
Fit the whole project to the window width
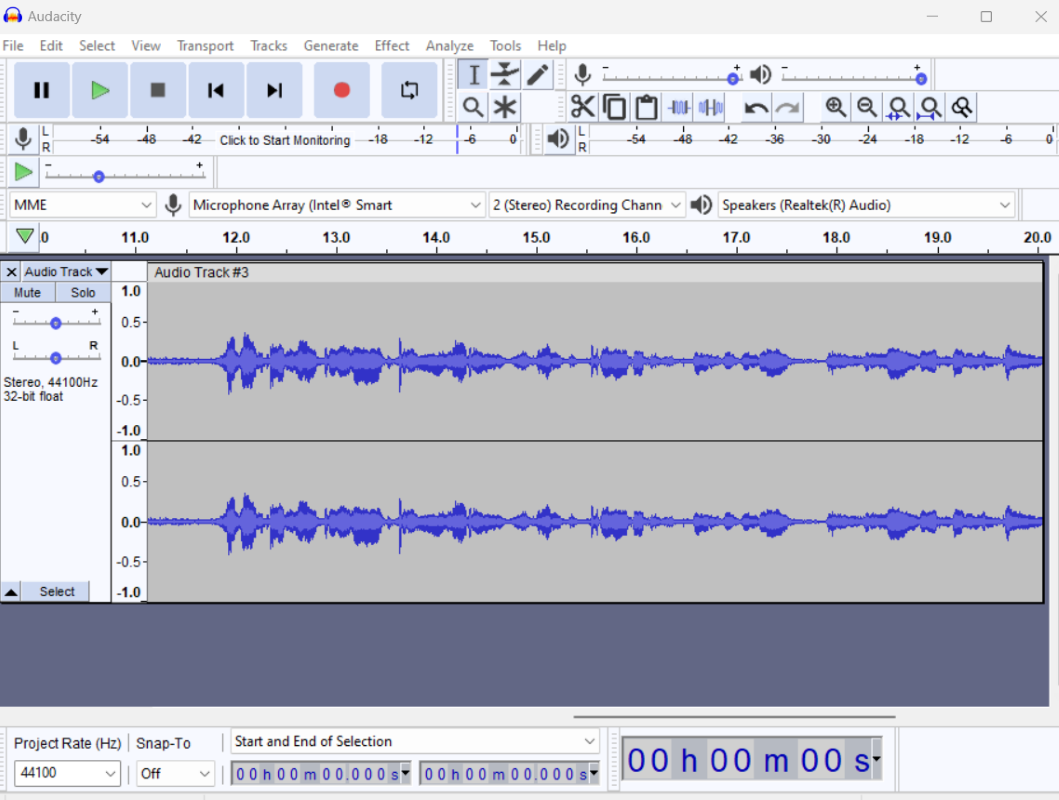pyautogui.click(x=931, y=107)
